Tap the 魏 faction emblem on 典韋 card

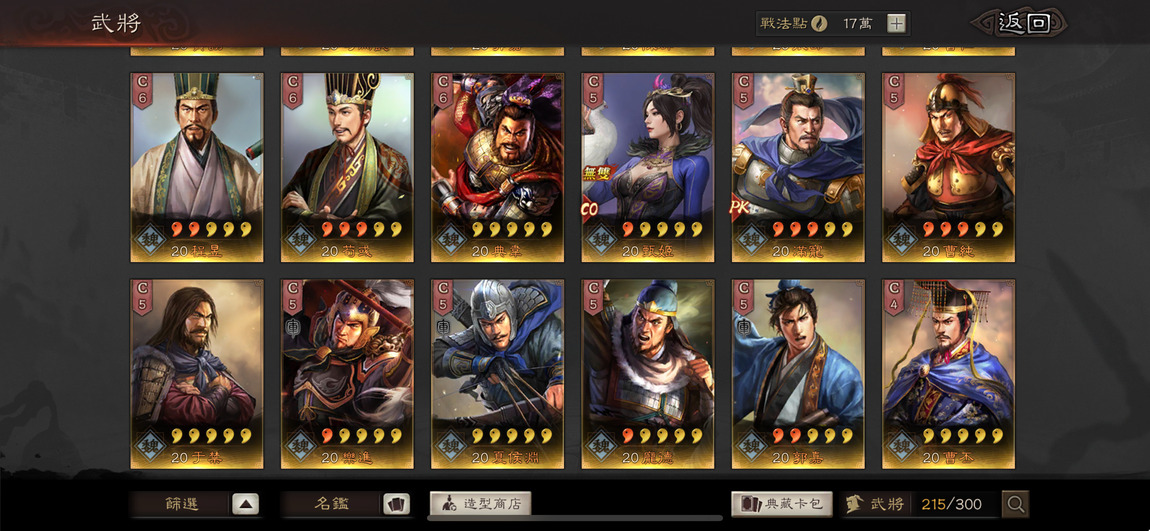pos(451,239)
